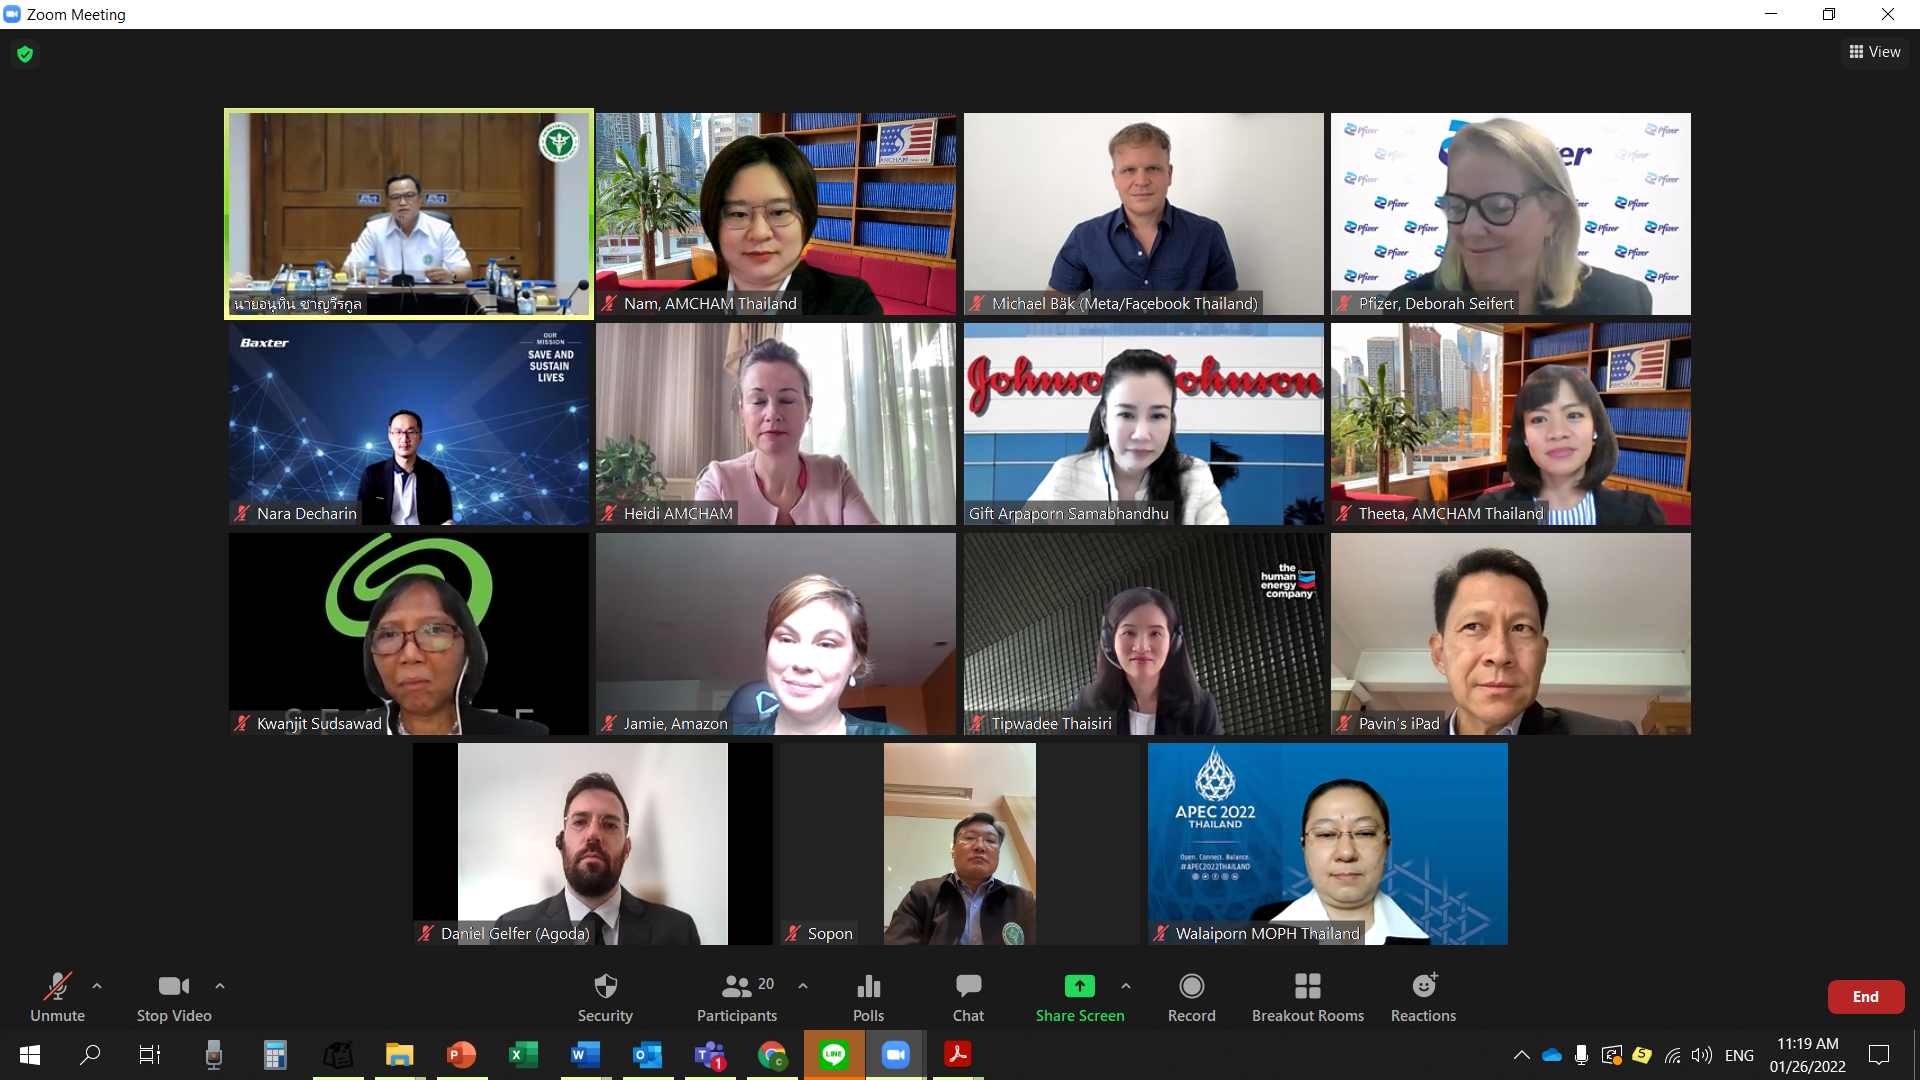Image resolution: width=1920 pixels, height=1080 pixels.
Task: Unmute the microphone in Zoom toolbar
Action: point(58,997)
